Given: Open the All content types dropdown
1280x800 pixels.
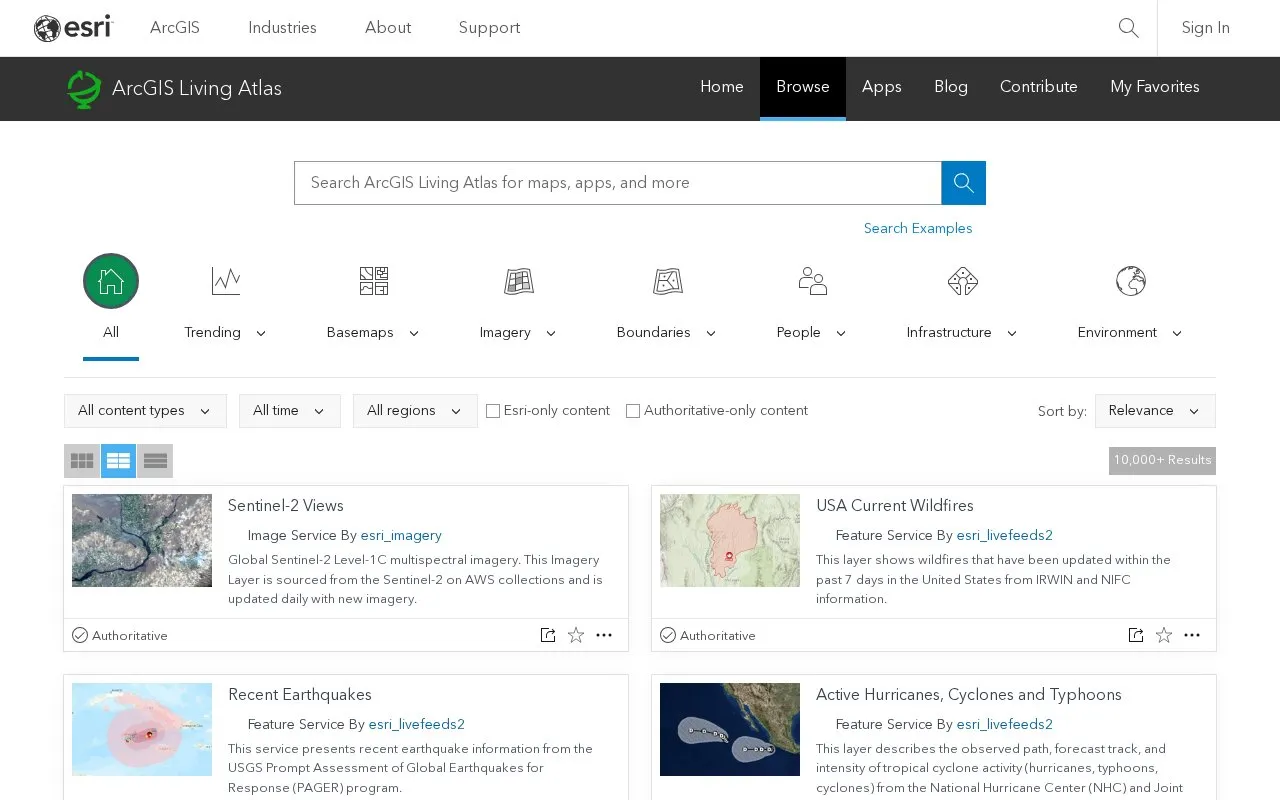Looking at the screenshot, I should click(145, 411).
